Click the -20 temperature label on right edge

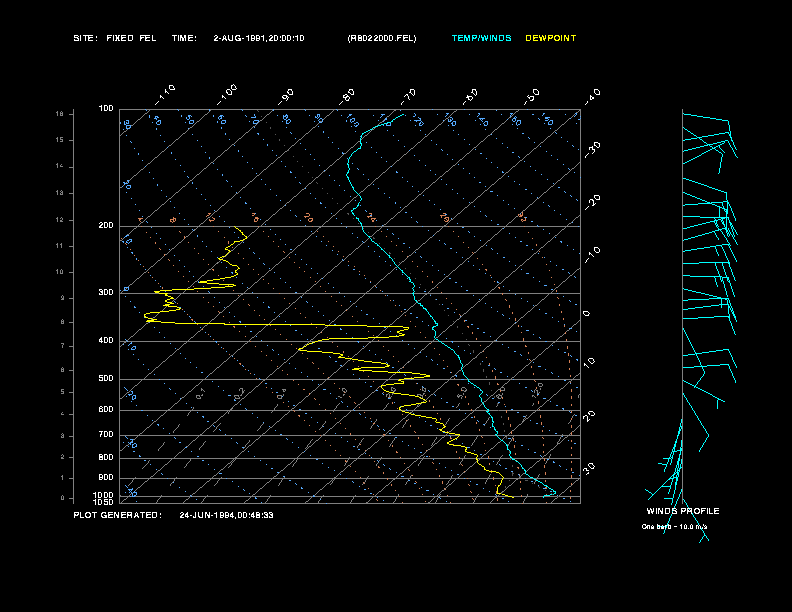(592, 202)
